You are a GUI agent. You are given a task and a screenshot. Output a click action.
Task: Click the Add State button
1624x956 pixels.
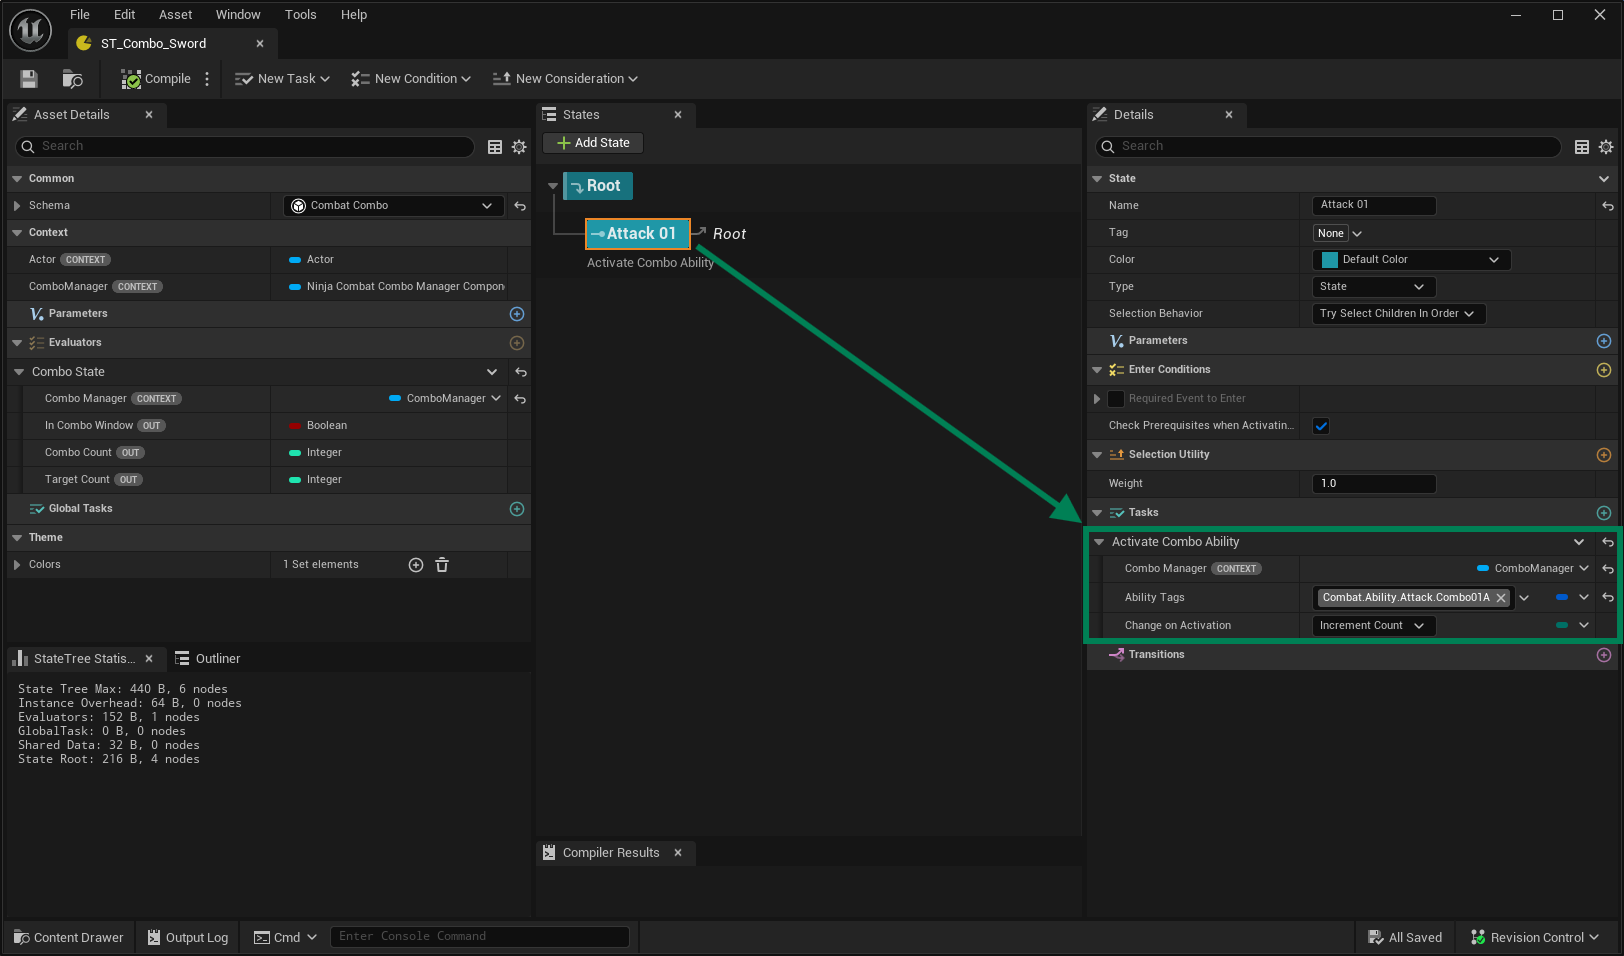[x=593, y=143]
